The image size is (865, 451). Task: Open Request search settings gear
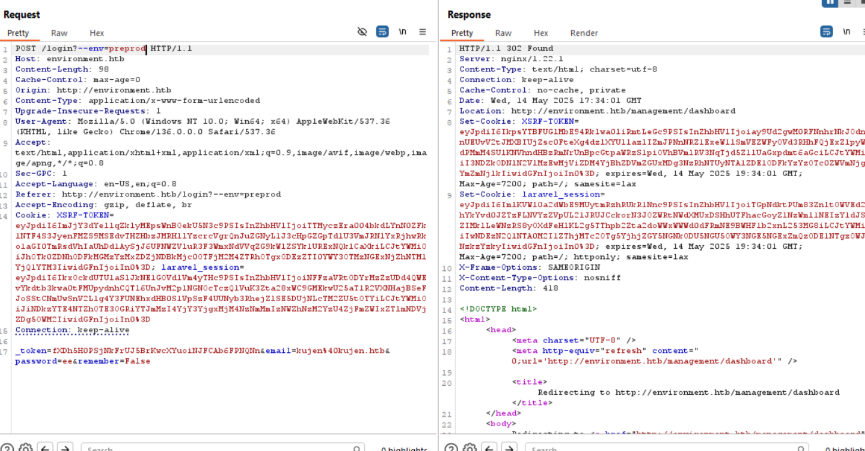pos(27,444)
